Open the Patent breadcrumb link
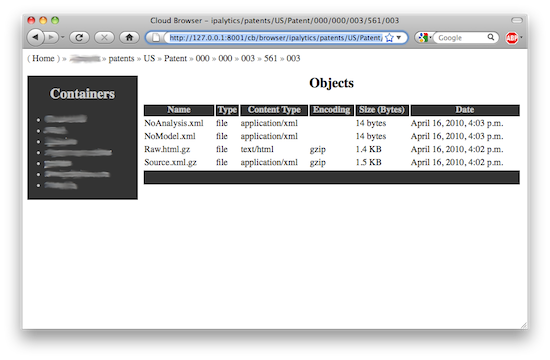Screen dimensions: 550x360 (x=175, y=58)
